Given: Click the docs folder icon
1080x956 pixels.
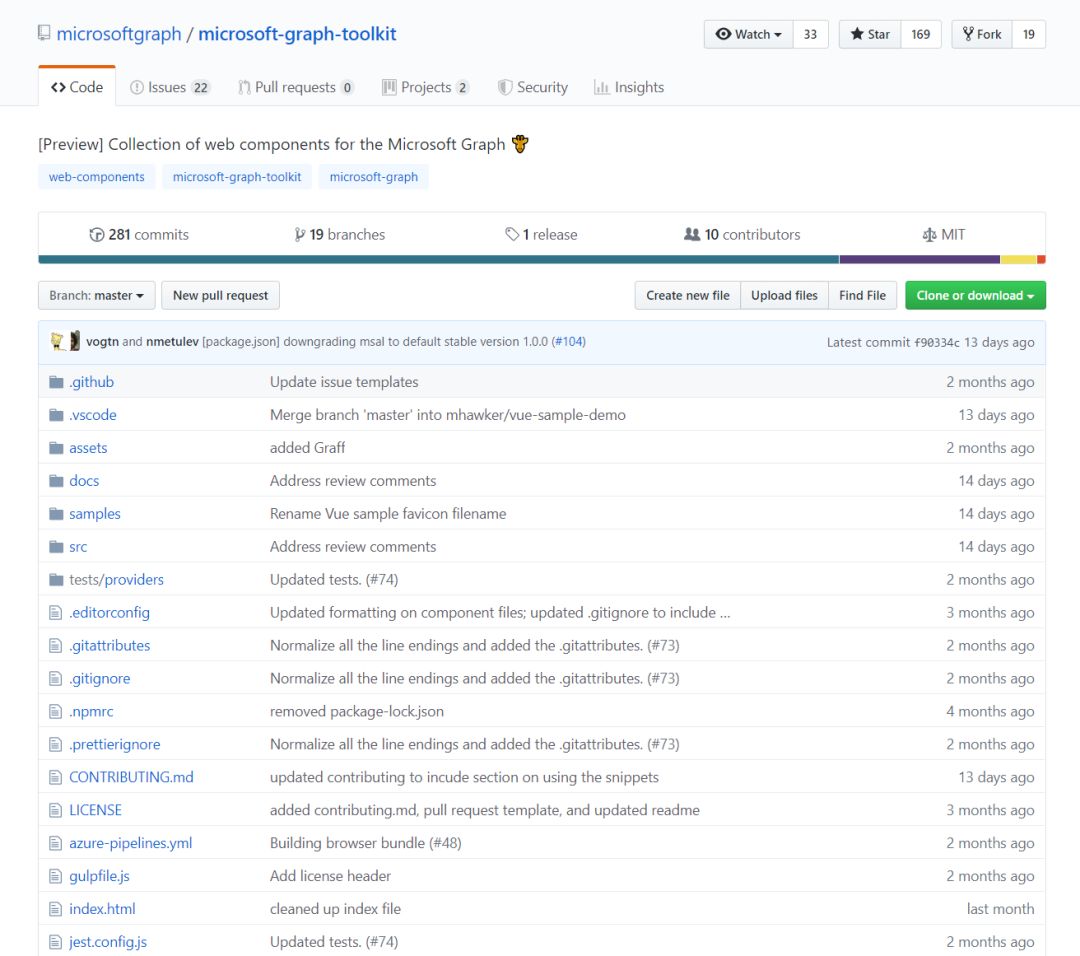Looking at the screenshot, I should pyautogui.click(x=56, y=481).
